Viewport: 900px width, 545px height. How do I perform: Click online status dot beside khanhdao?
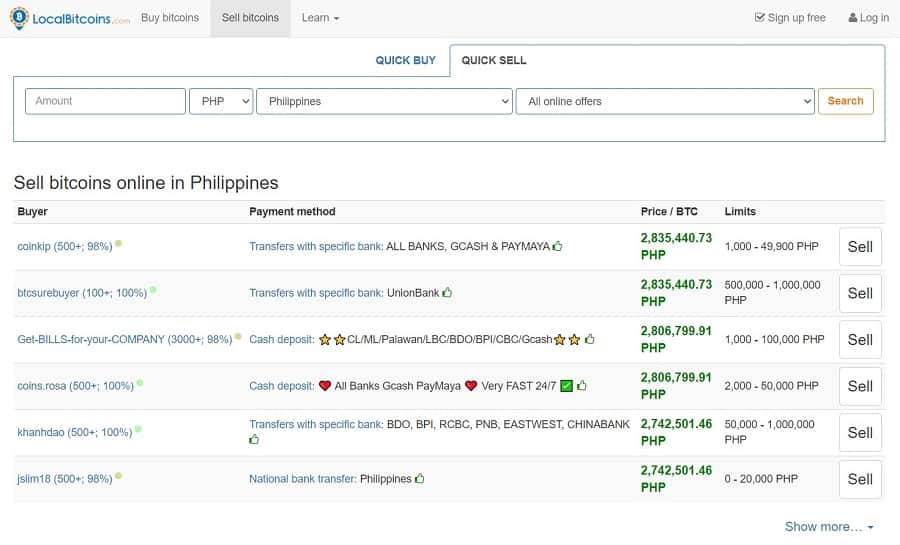point(138,429)
